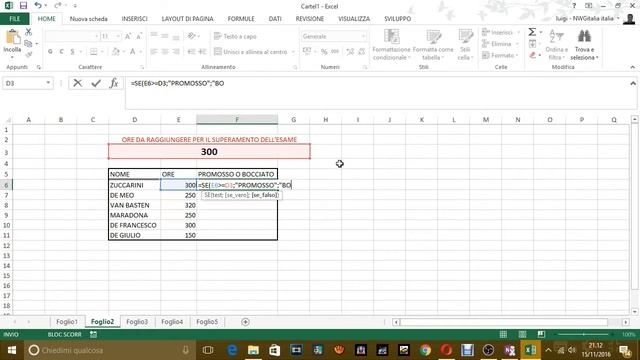
Task: Switch to Page Break Preview in status bar
Action: coord(541,334)
